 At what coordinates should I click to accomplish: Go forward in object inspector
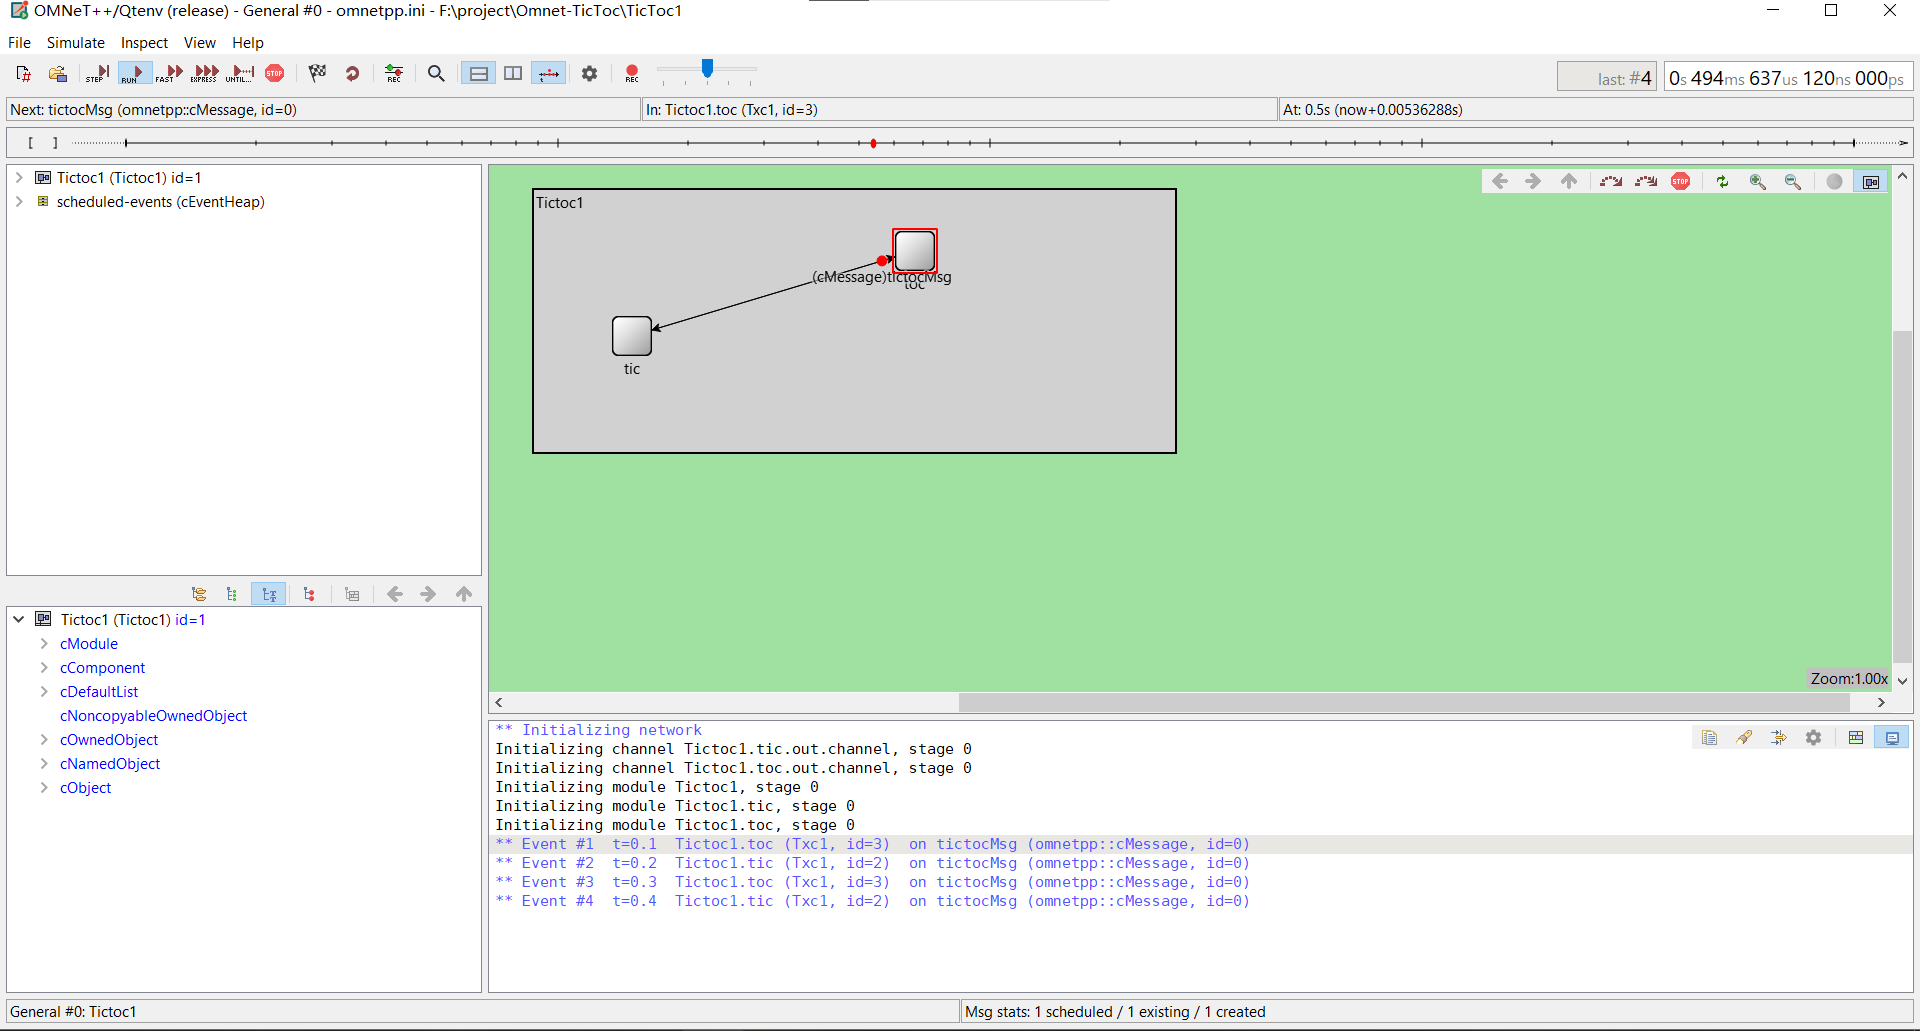428,594
